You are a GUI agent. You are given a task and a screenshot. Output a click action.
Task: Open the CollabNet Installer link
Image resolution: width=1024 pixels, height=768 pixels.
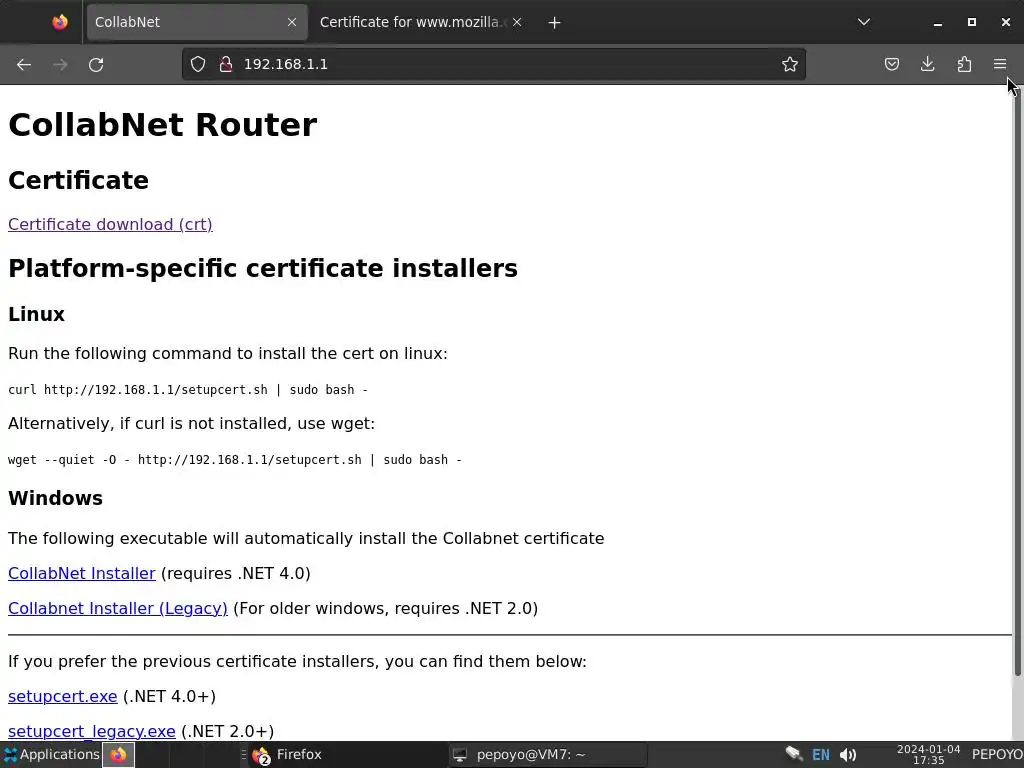pos(82,573)
